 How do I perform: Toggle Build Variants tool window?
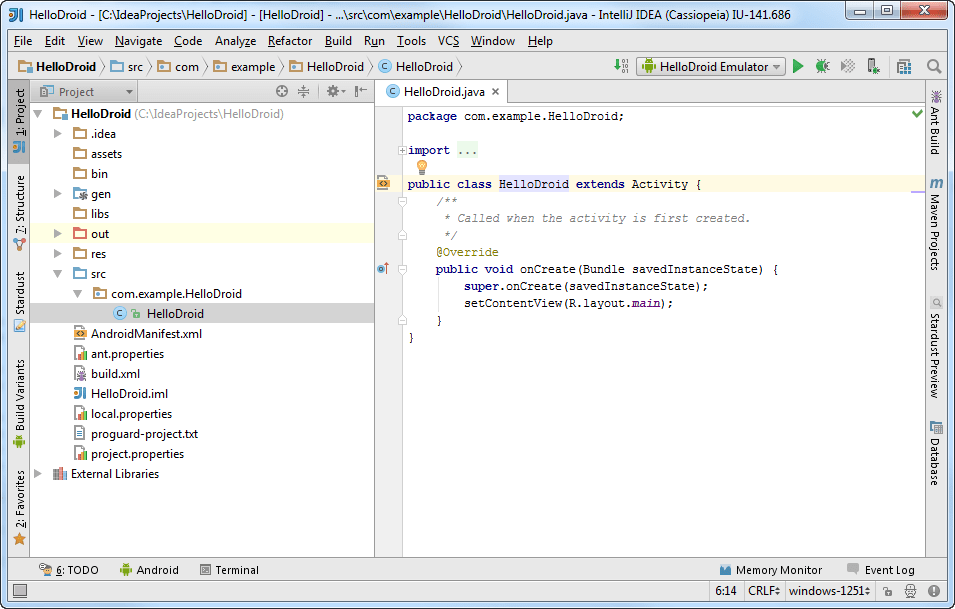[19, 403]
